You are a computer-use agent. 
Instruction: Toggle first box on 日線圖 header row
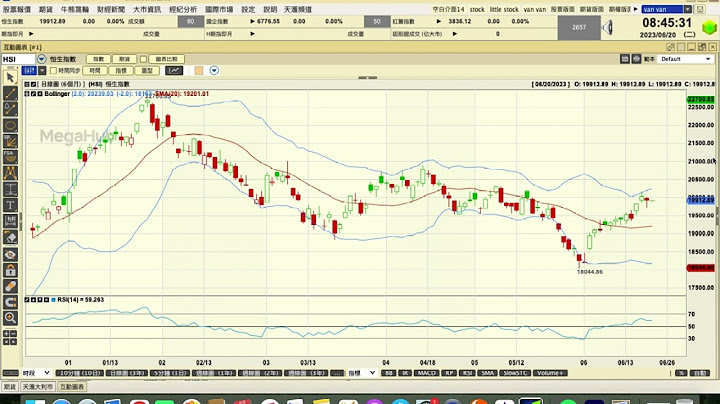point(27,84)
